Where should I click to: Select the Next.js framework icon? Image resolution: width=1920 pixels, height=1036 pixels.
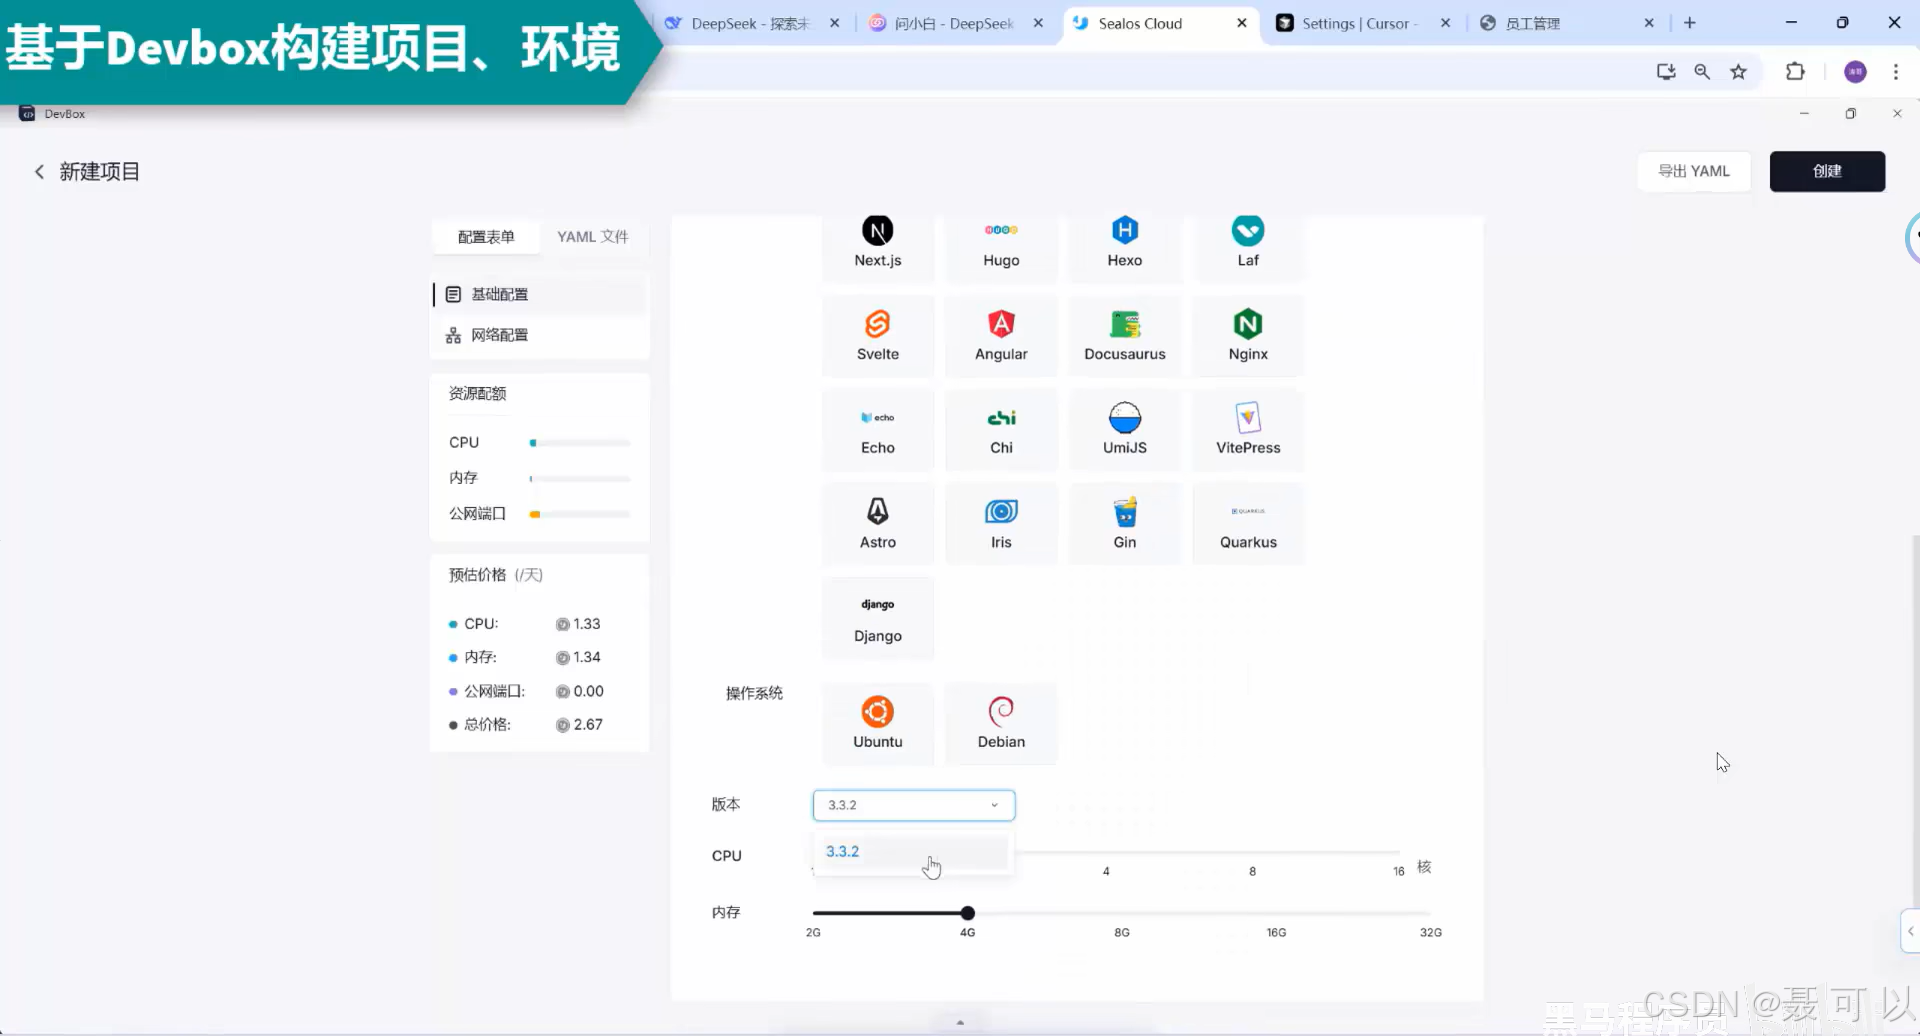pos(877,231)
